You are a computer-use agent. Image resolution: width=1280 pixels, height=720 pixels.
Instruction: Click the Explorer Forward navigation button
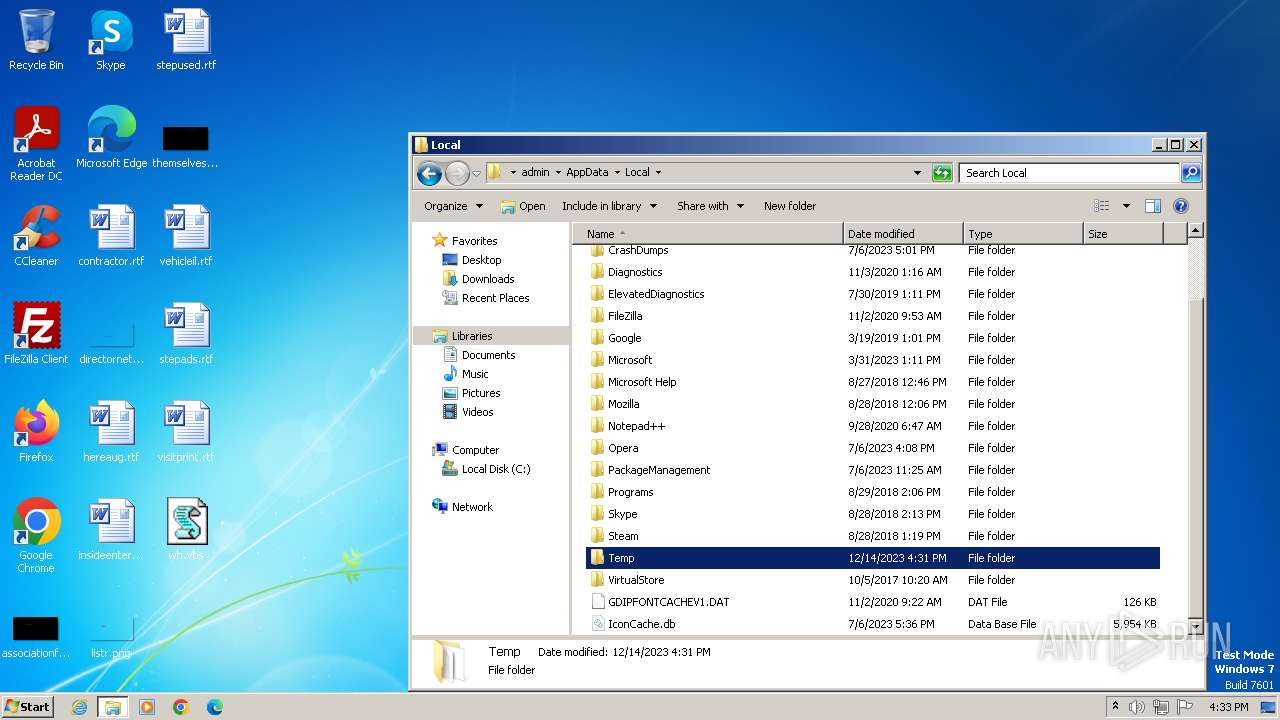point(457,173)
